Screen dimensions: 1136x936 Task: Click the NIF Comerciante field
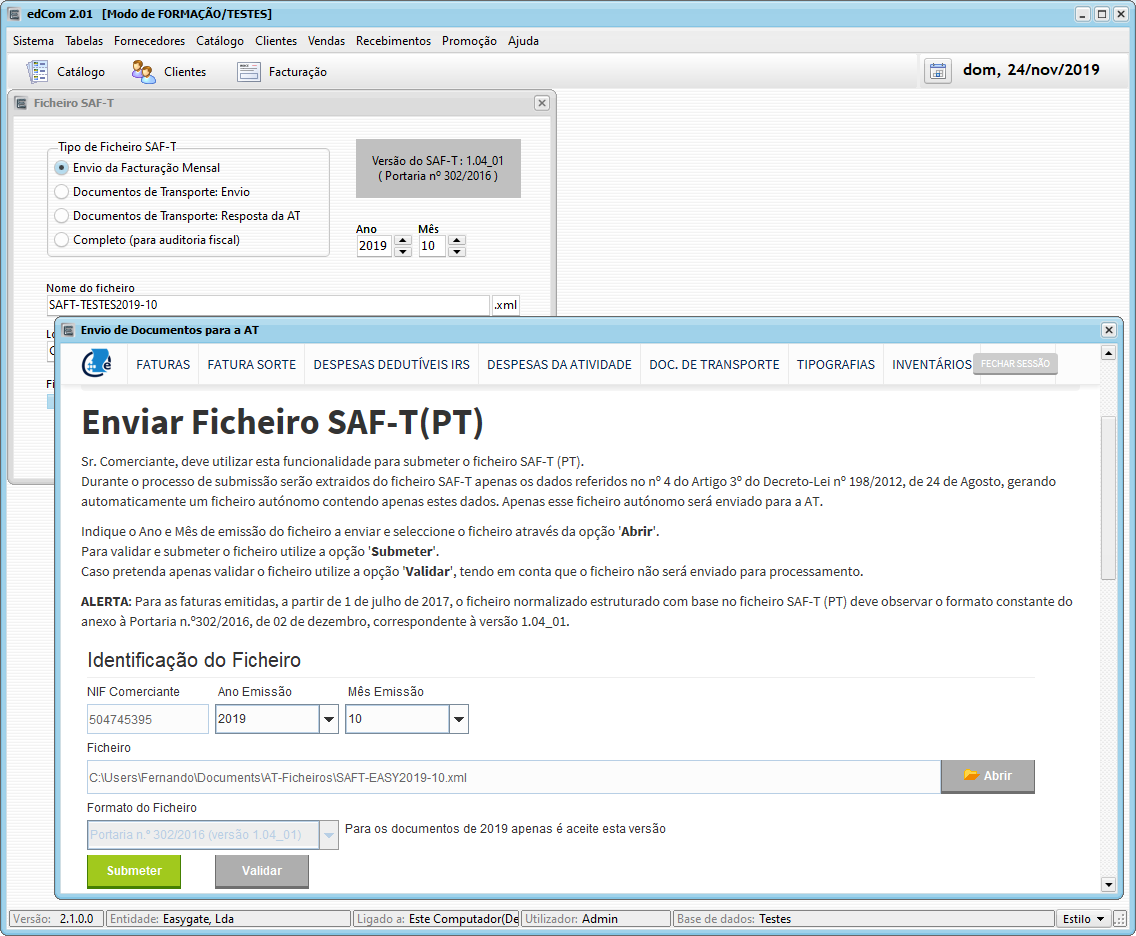(x=148, y=719)
